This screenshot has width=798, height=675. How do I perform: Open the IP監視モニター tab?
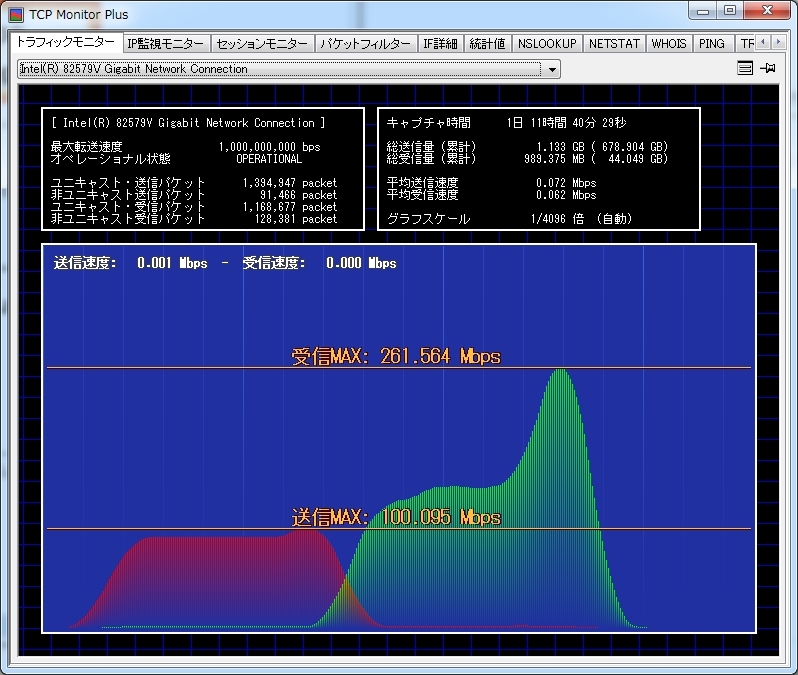point(166,44)
